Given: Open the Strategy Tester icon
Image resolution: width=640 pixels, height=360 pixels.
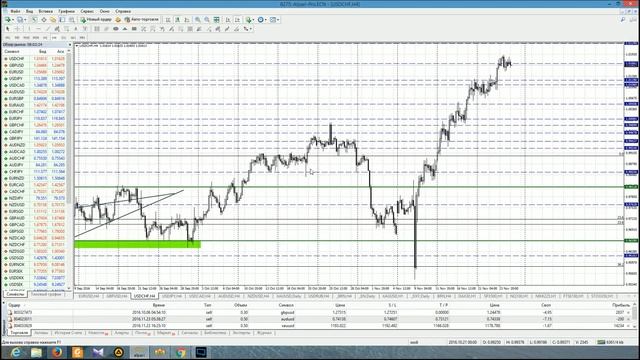Looking at the screenshot, I should pyautogui.click(x=71, y=20).
